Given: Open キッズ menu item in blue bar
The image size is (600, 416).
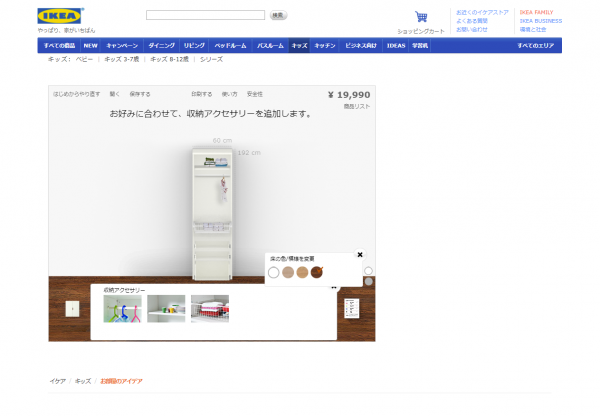Looking at the screenshot, I should (x=299, y=46).
